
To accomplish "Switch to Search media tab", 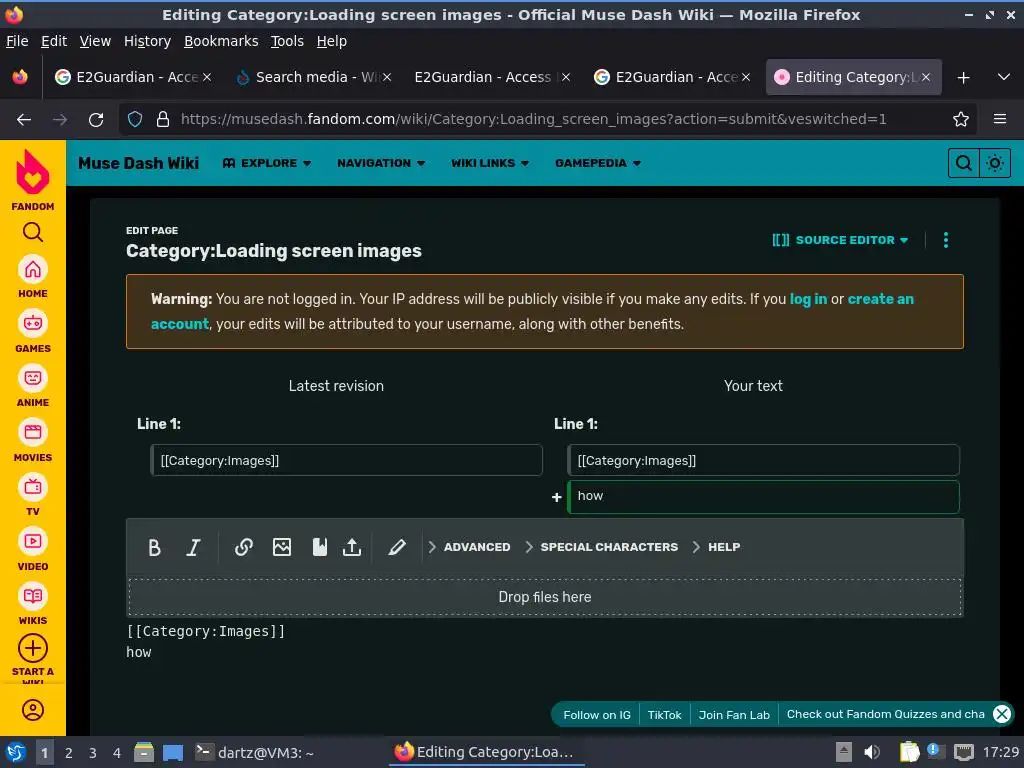I will click(x=313, y=77).
